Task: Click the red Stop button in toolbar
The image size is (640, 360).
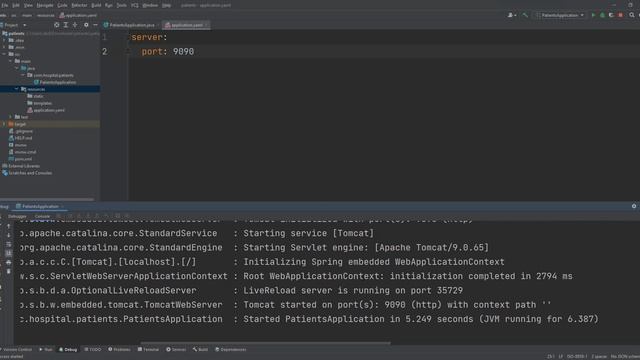Action: (x=621, y=15)
